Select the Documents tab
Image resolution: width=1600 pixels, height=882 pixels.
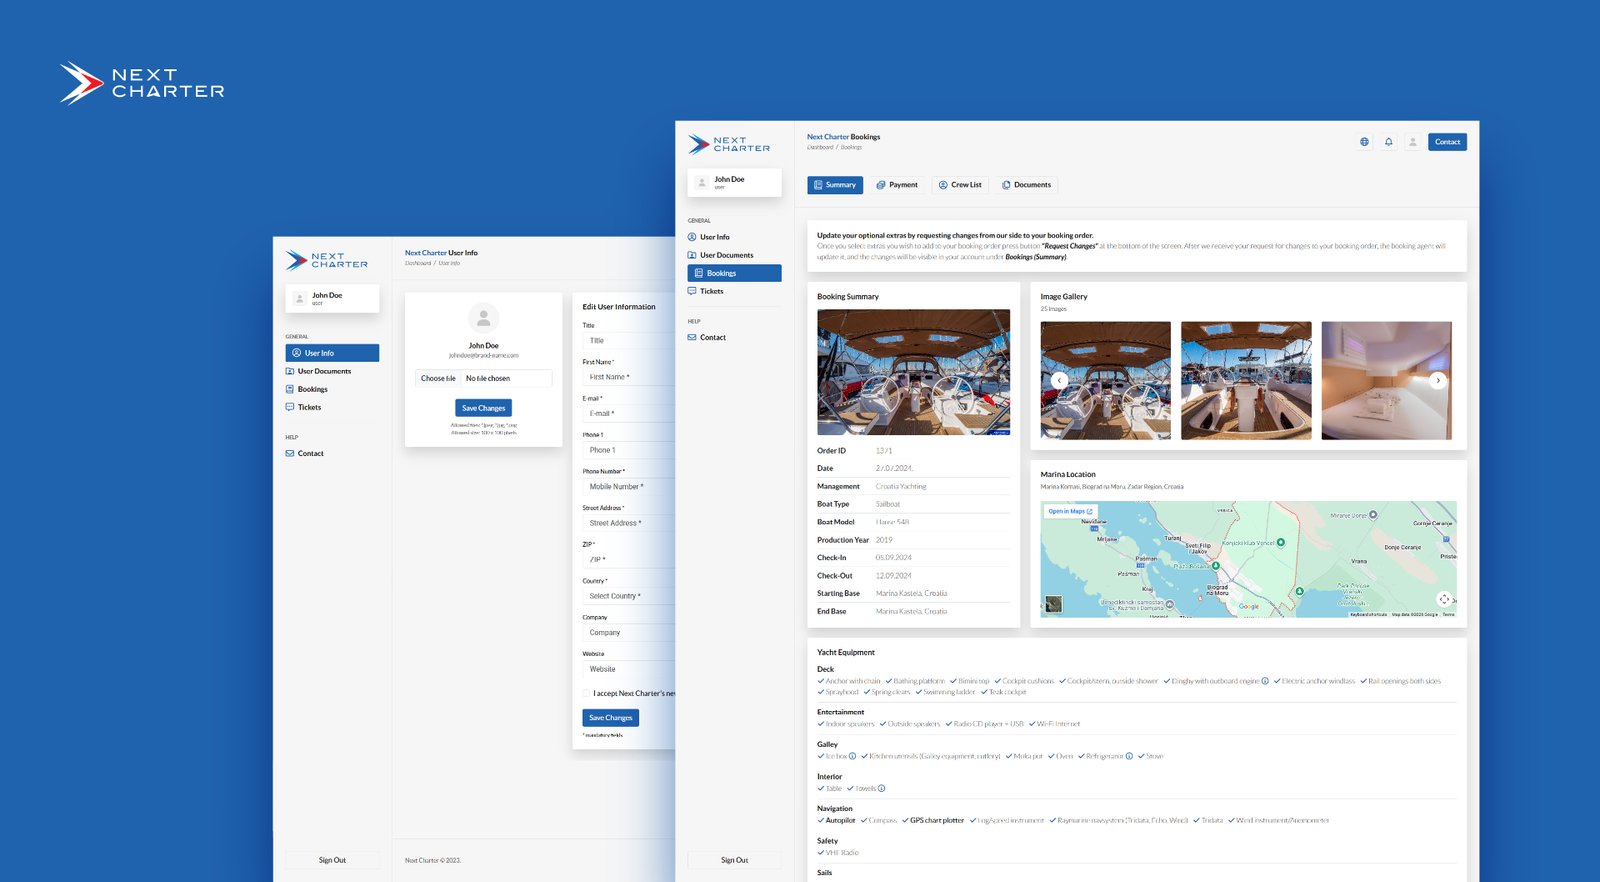click(1026, 185)
